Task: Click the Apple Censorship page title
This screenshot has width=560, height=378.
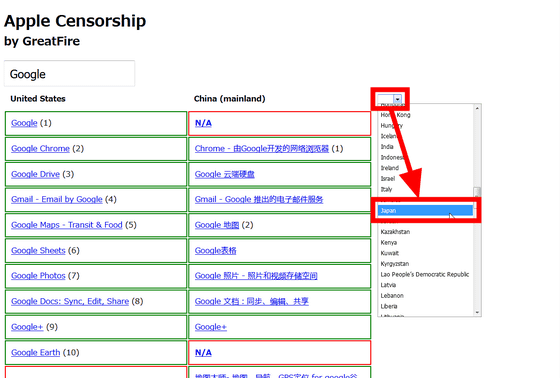Action: pos(75,21)
